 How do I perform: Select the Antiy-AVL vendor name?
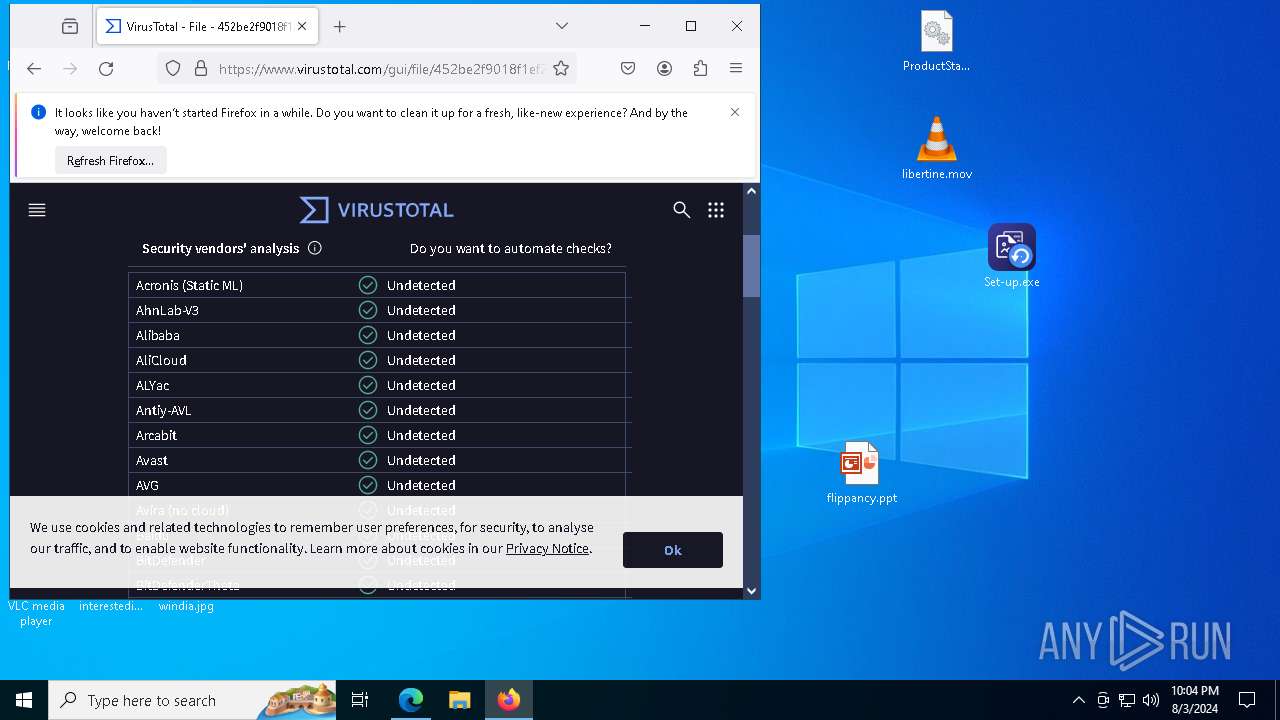tap(163, 410)
